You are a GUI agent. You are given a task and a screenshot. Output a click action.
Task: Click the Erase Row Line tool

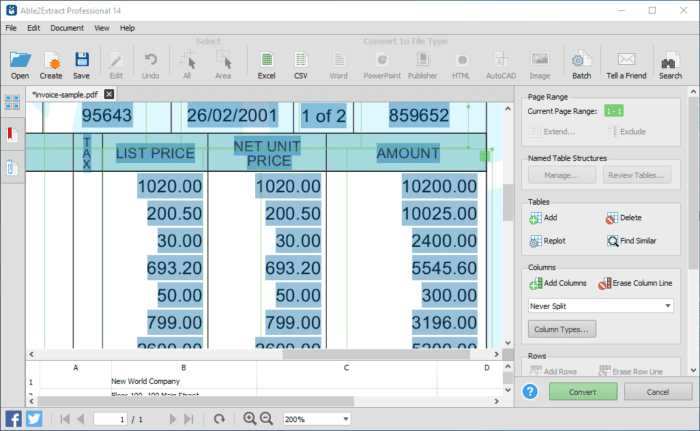(631, 371)
